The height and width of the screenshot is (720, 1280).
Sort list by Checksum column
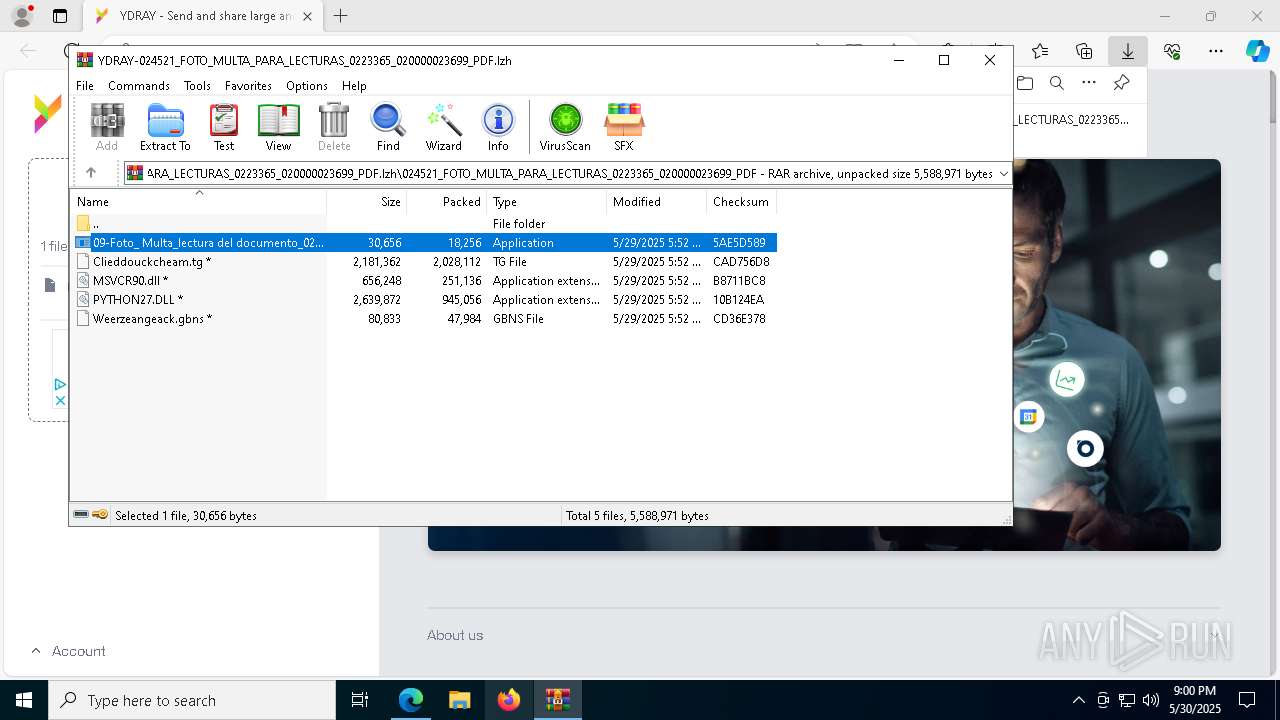(741, 202)
